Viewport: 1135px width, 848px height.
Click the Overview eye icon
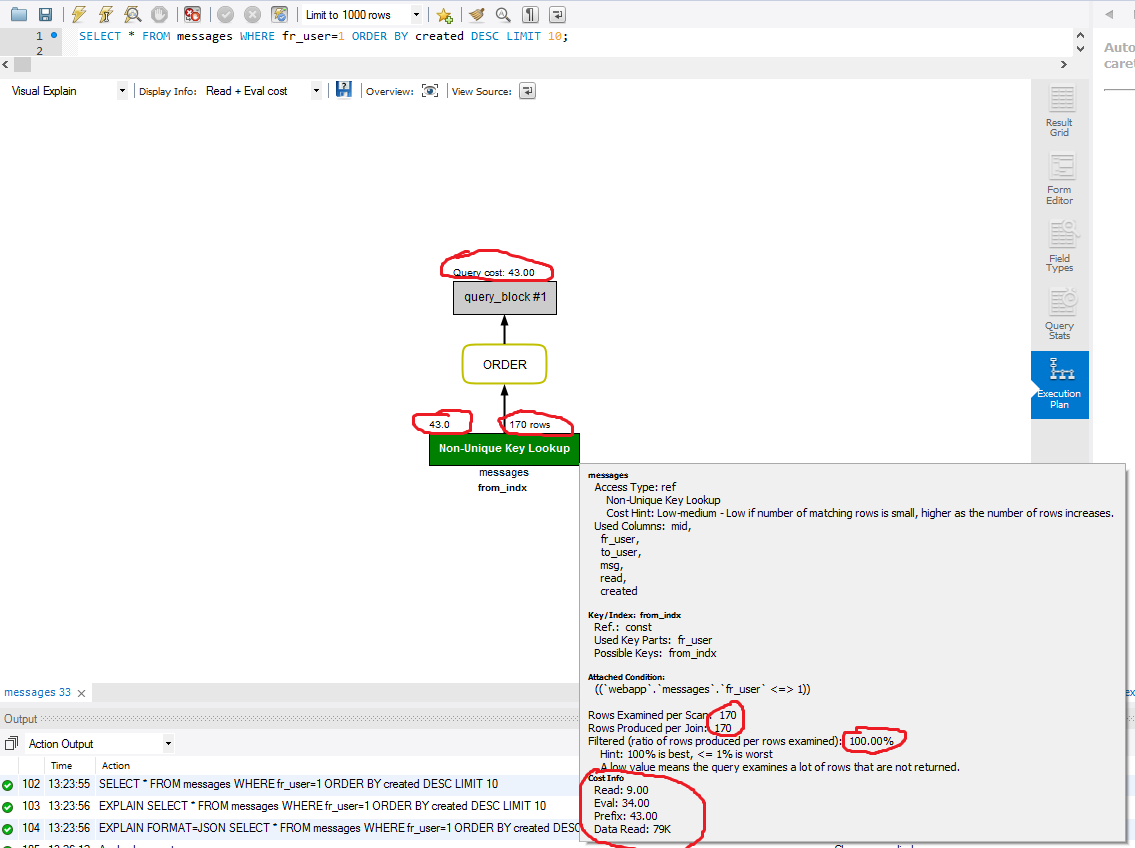tap(430, 91)
